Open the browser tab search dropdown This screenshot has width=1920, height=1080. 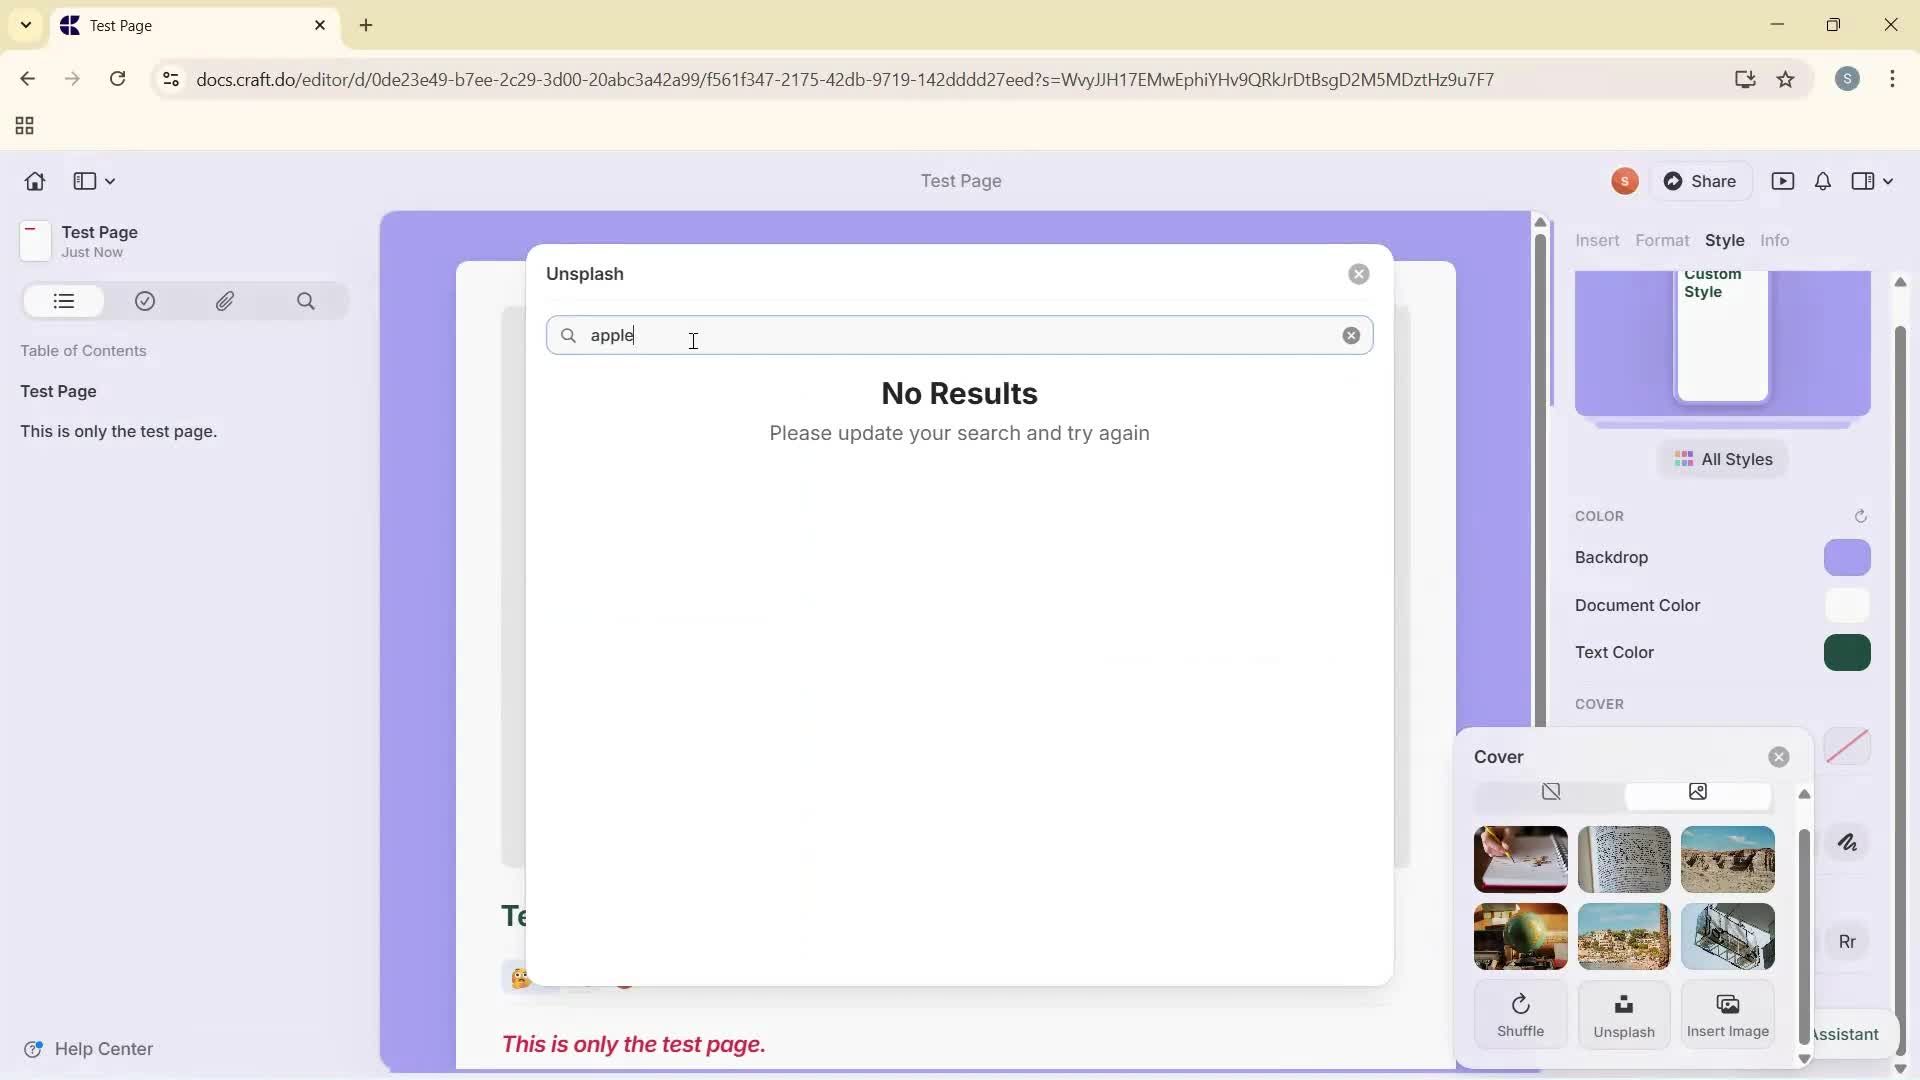click(x=25, y=25)
